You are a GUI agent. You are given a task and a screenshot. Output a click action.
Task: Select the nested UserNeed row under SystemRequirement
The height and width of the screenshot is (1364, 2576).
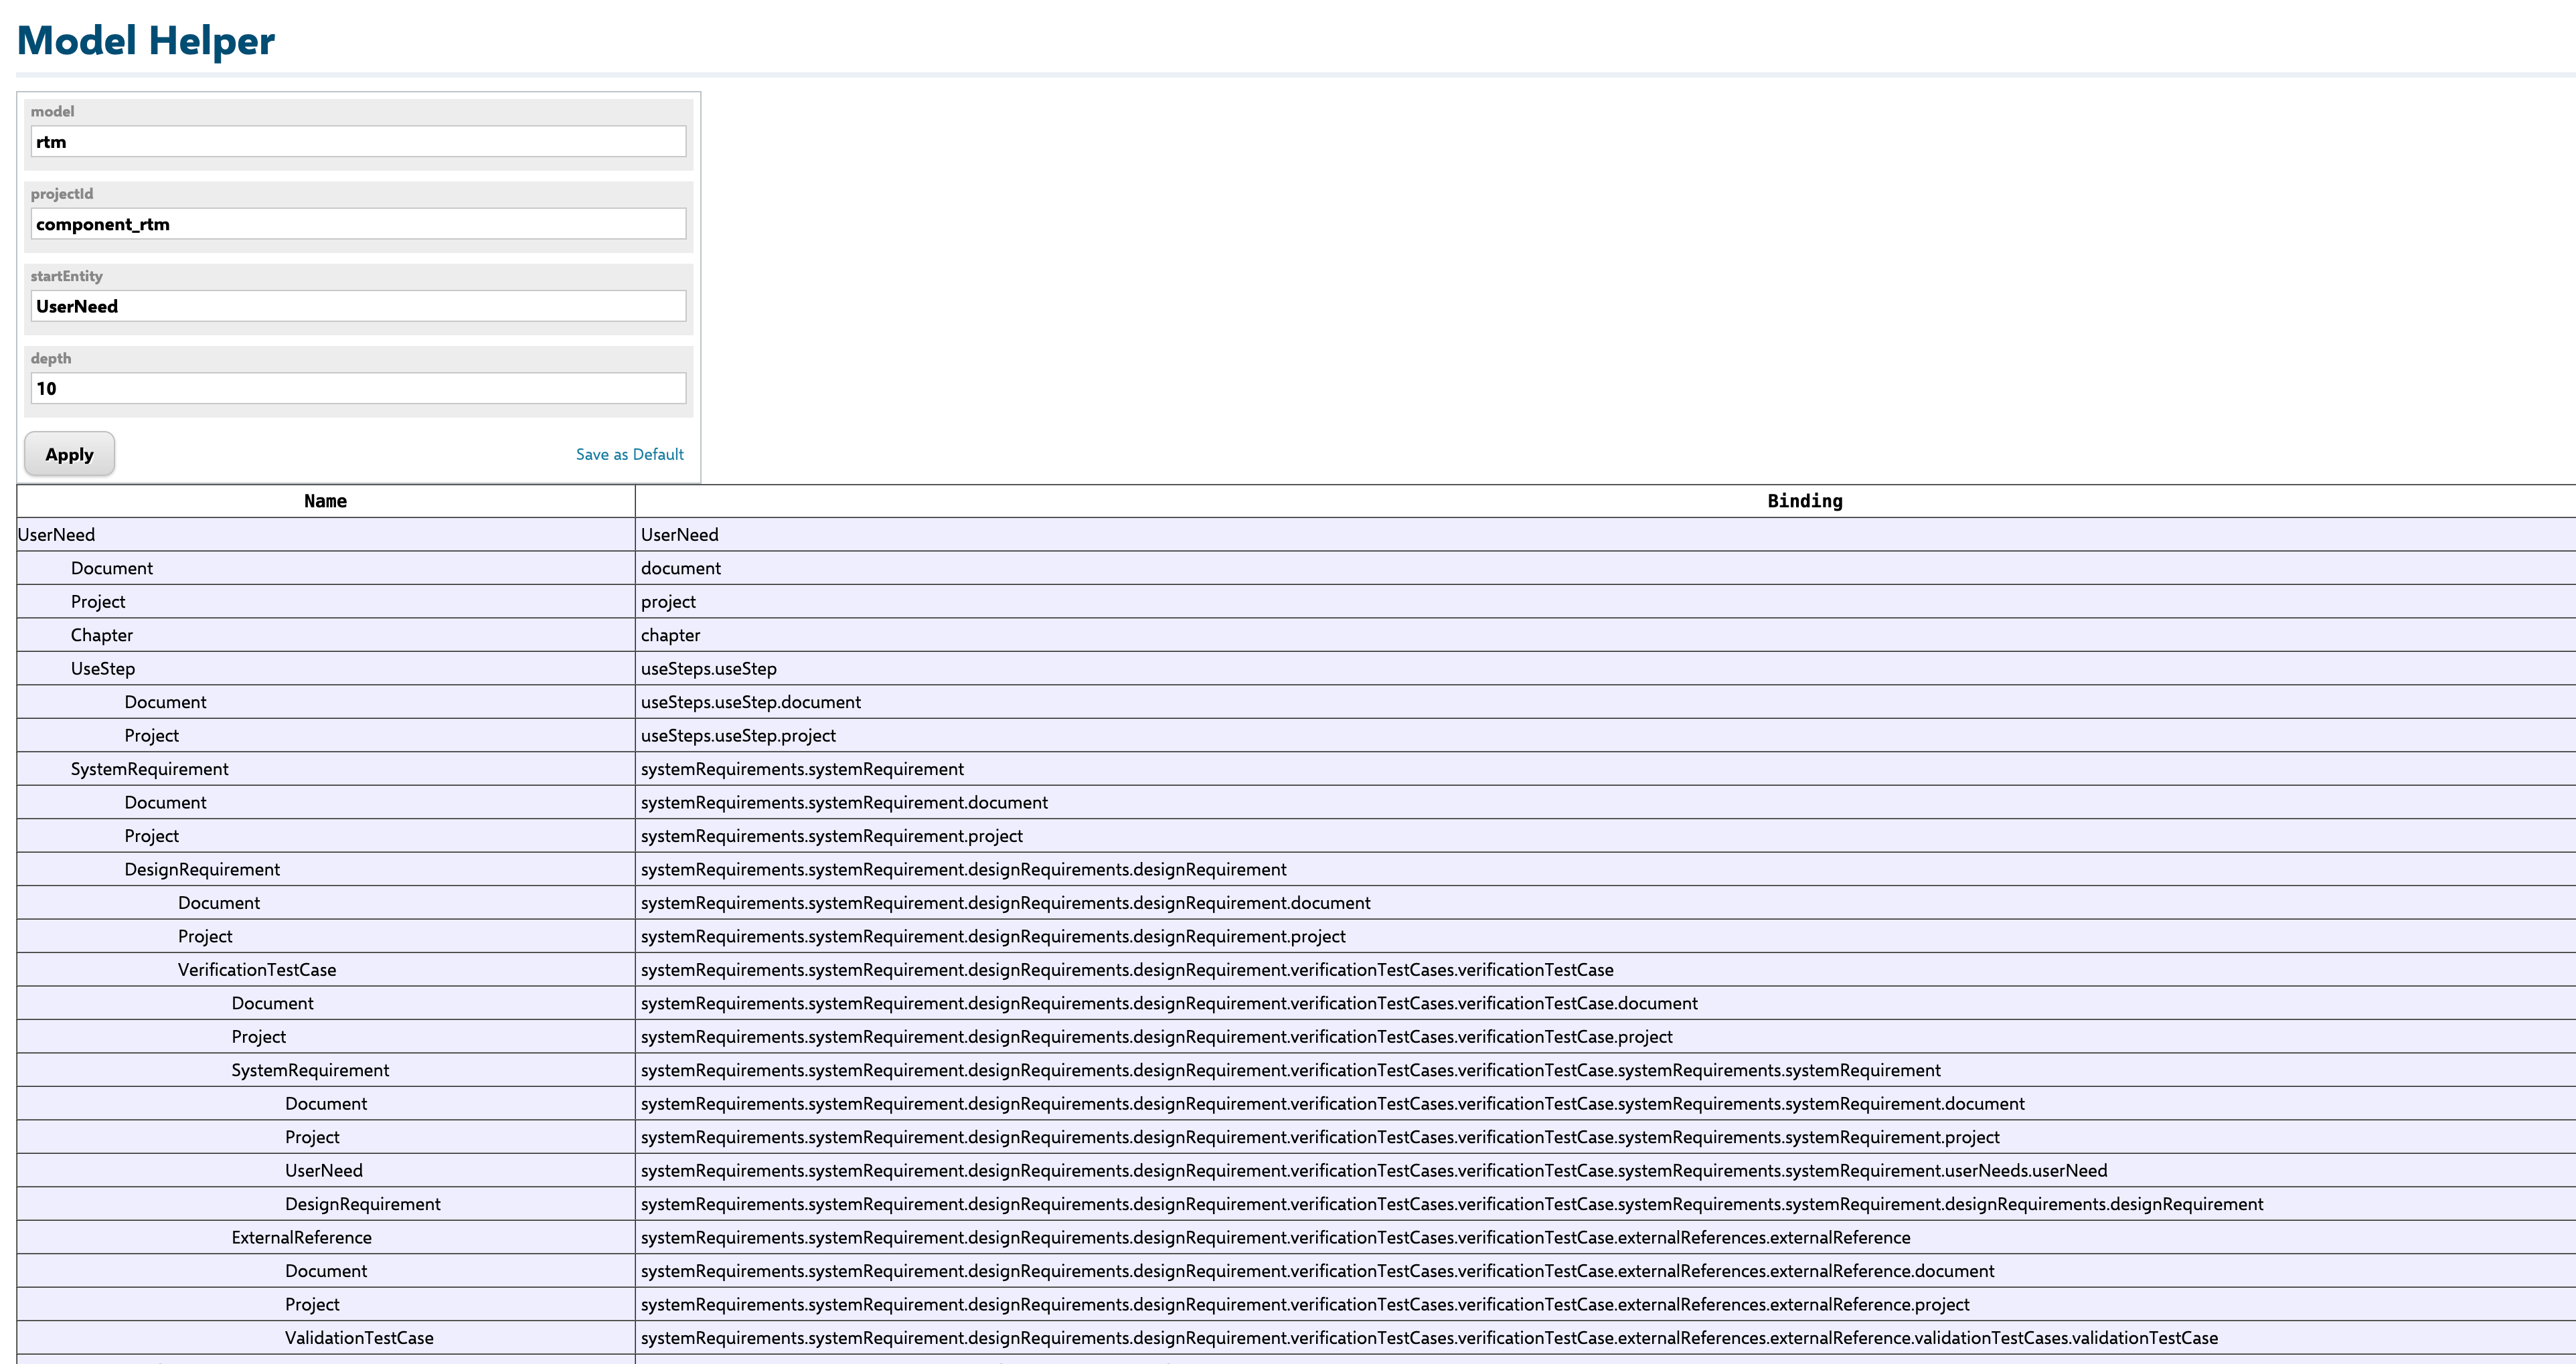(323, 1170)
